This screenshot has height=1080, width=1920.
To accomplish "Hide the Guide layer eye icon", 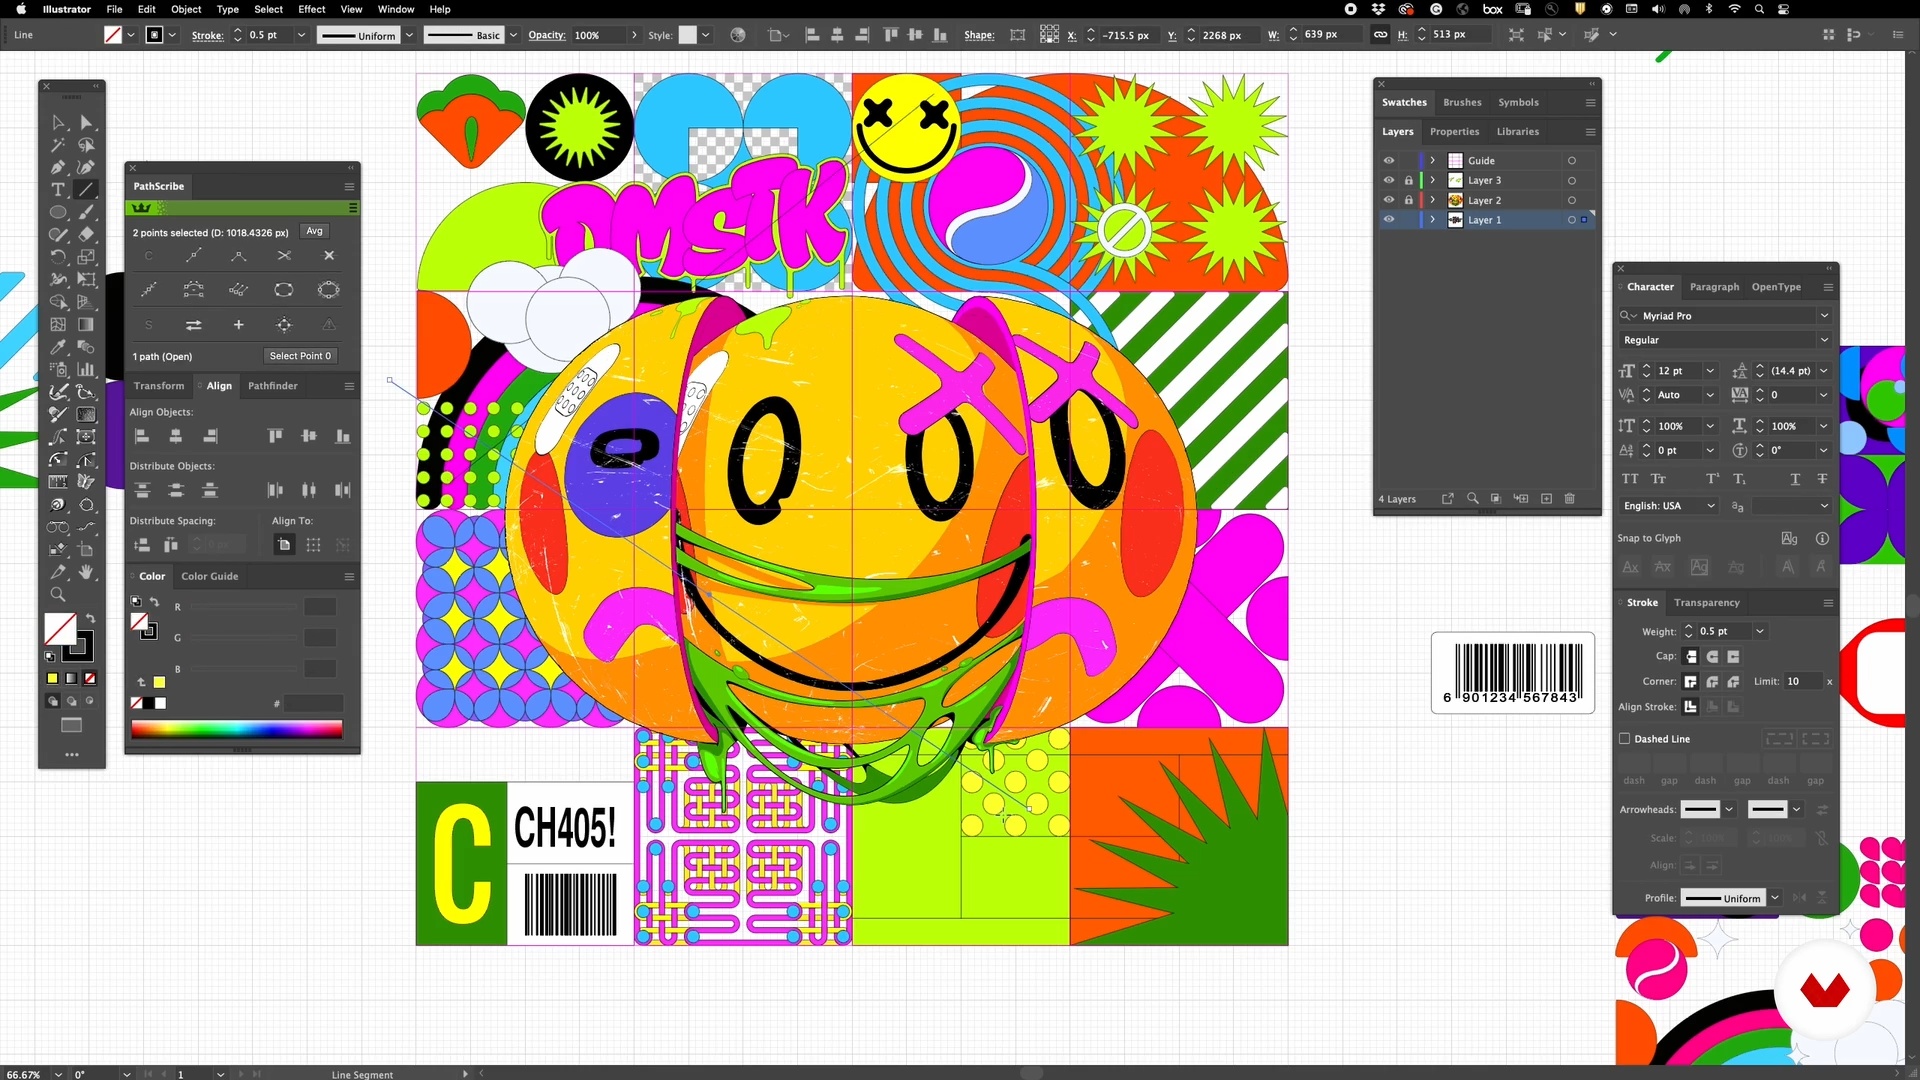I will pyautogui.click(x=1388, y=161).
